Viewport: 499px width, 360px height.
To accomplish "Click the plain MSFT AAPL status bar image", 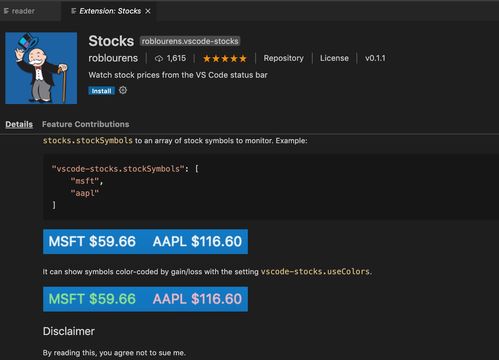I will (x=145, y=241).
